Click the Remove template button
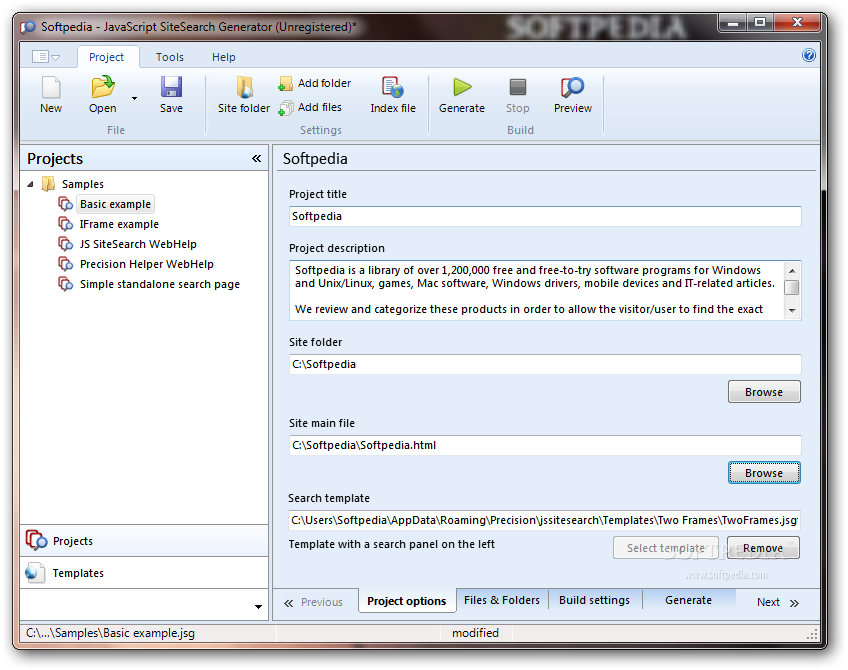This screenshot has width=848, height=670. click(x=763, y=548)
